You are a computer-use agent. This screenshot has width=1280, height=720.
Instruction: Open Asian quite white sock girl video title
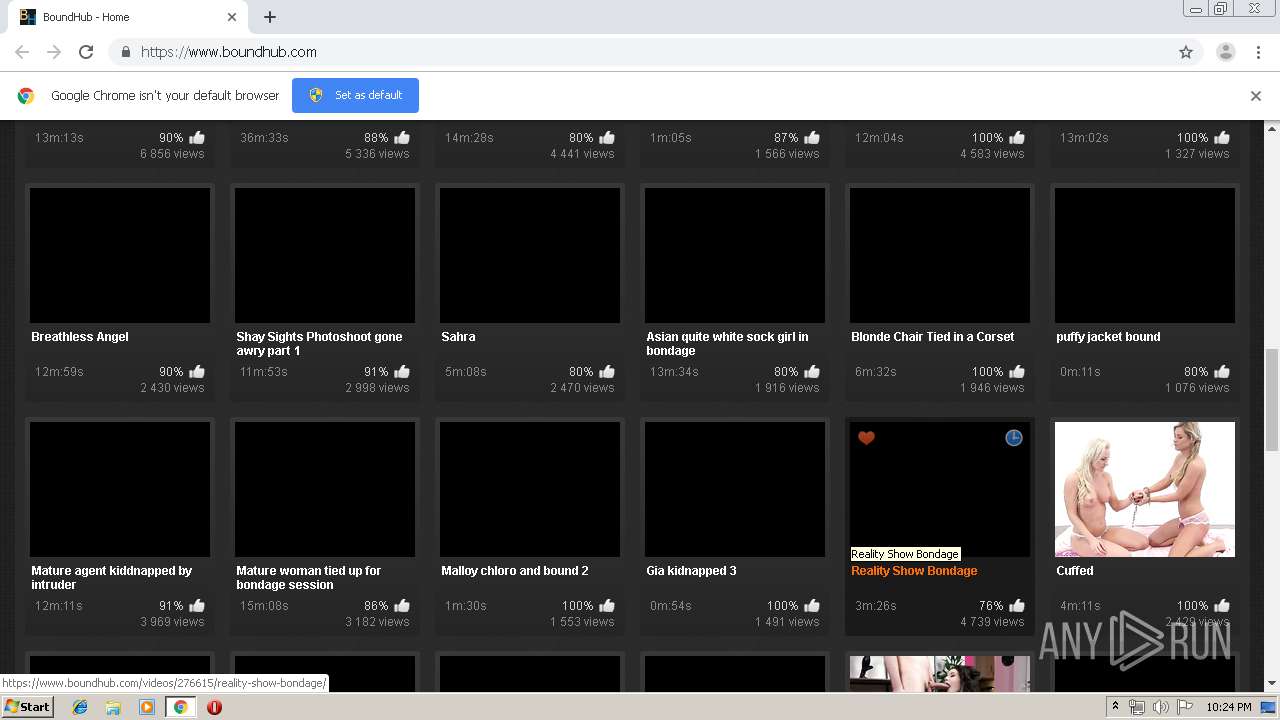pyautogui.click(x=727, y=344)
